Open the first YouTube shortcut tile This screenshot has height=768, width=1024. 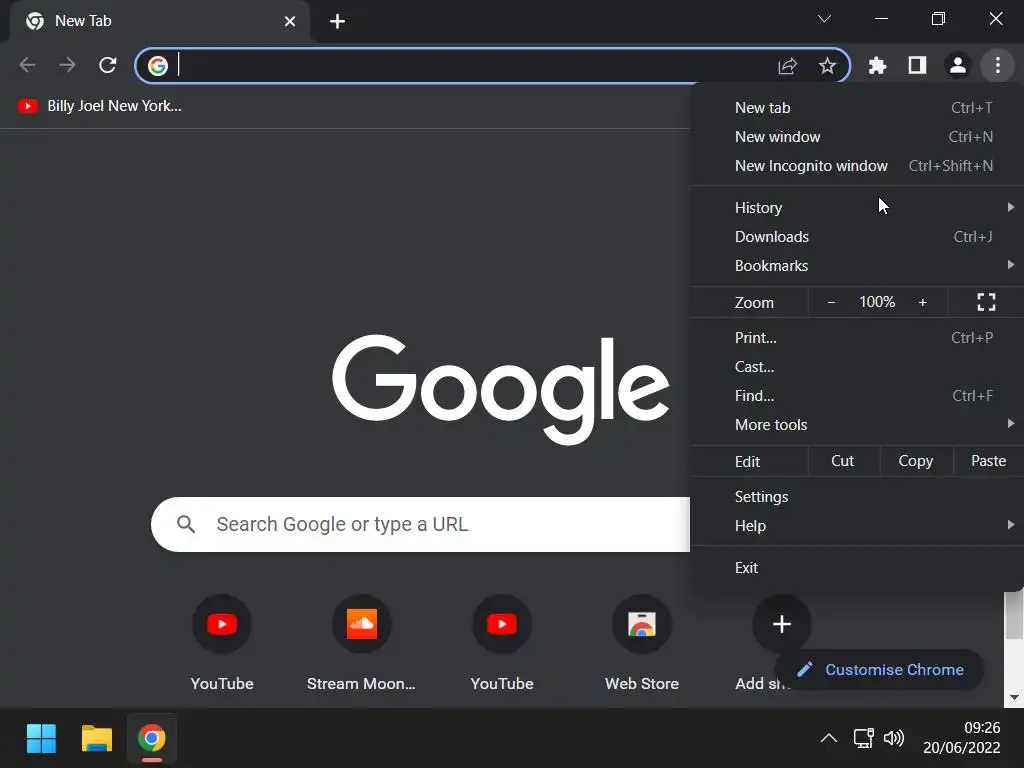pyautogui.click(x=222, y=643)
